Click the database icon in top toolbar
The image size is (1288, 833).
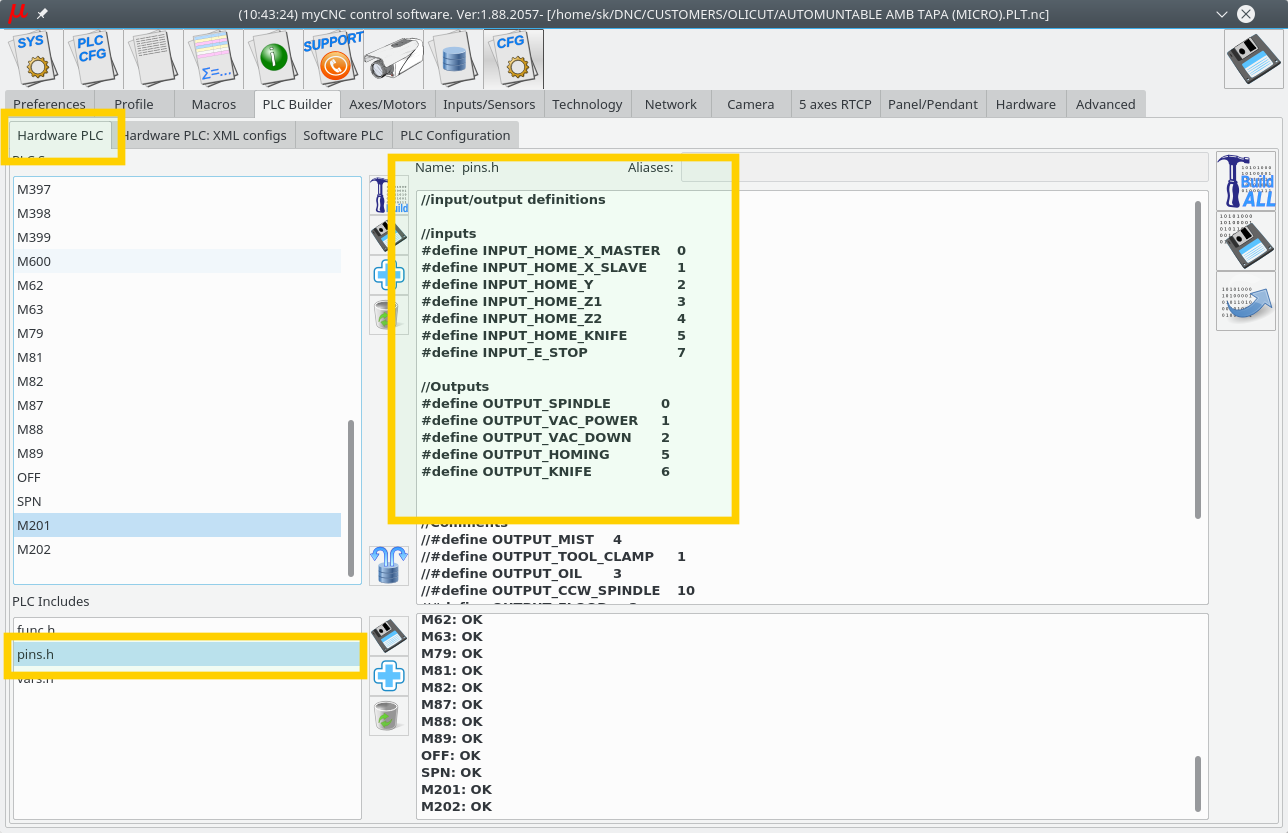(454, 59)
